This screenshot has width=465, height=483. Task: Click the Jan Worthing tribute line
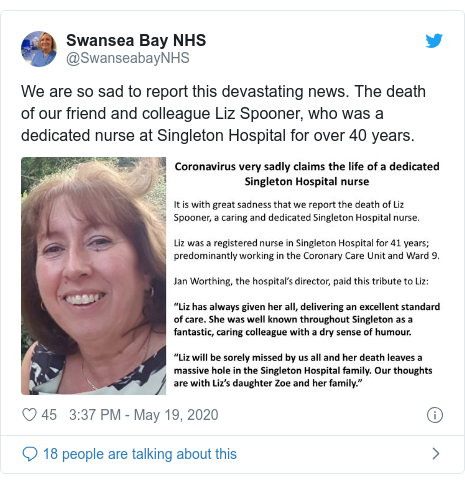click(301, 281)
